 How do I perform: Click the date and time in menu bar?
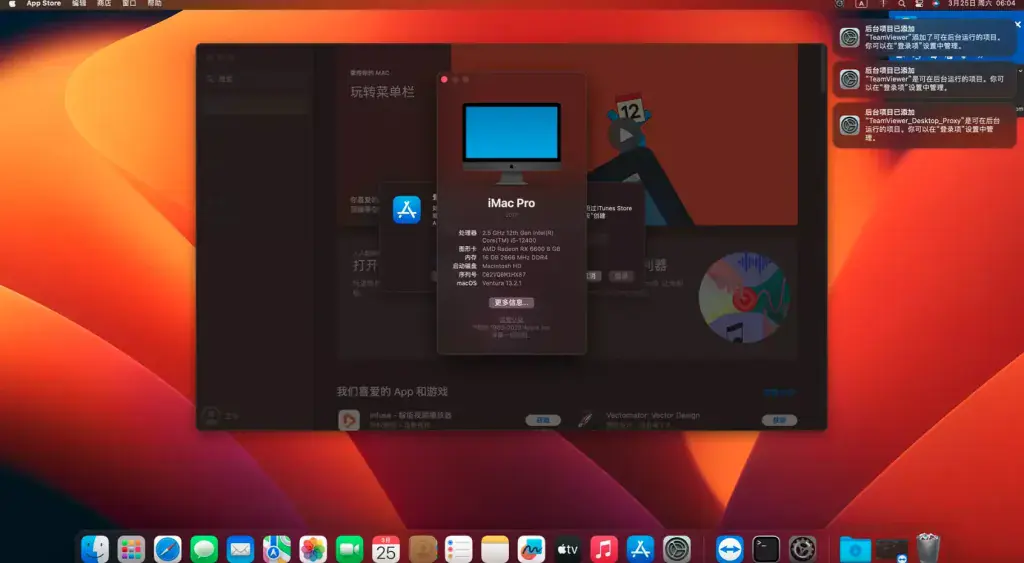click(982, 3)
